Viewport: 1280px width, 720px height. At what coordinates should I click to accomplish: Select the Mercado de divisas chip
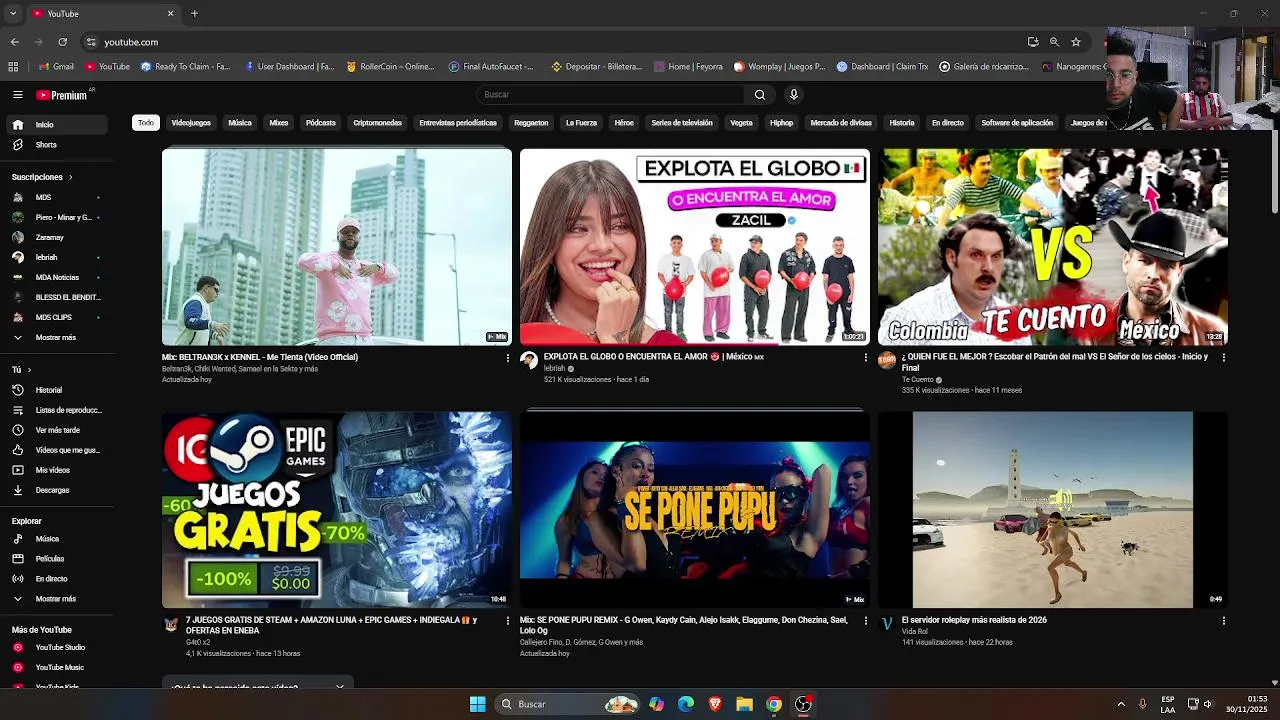coord(841,123)
